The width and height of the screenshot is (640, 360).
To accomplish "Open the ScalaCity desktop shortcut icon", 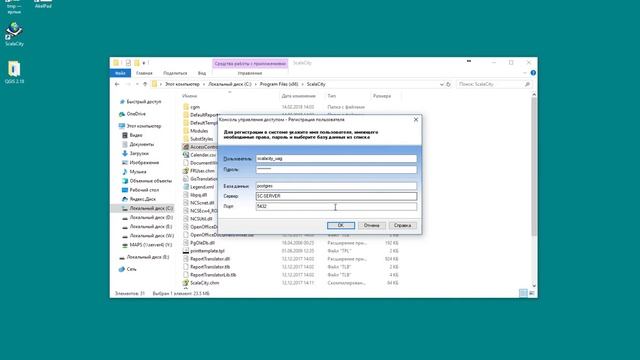I will [14, 31].
